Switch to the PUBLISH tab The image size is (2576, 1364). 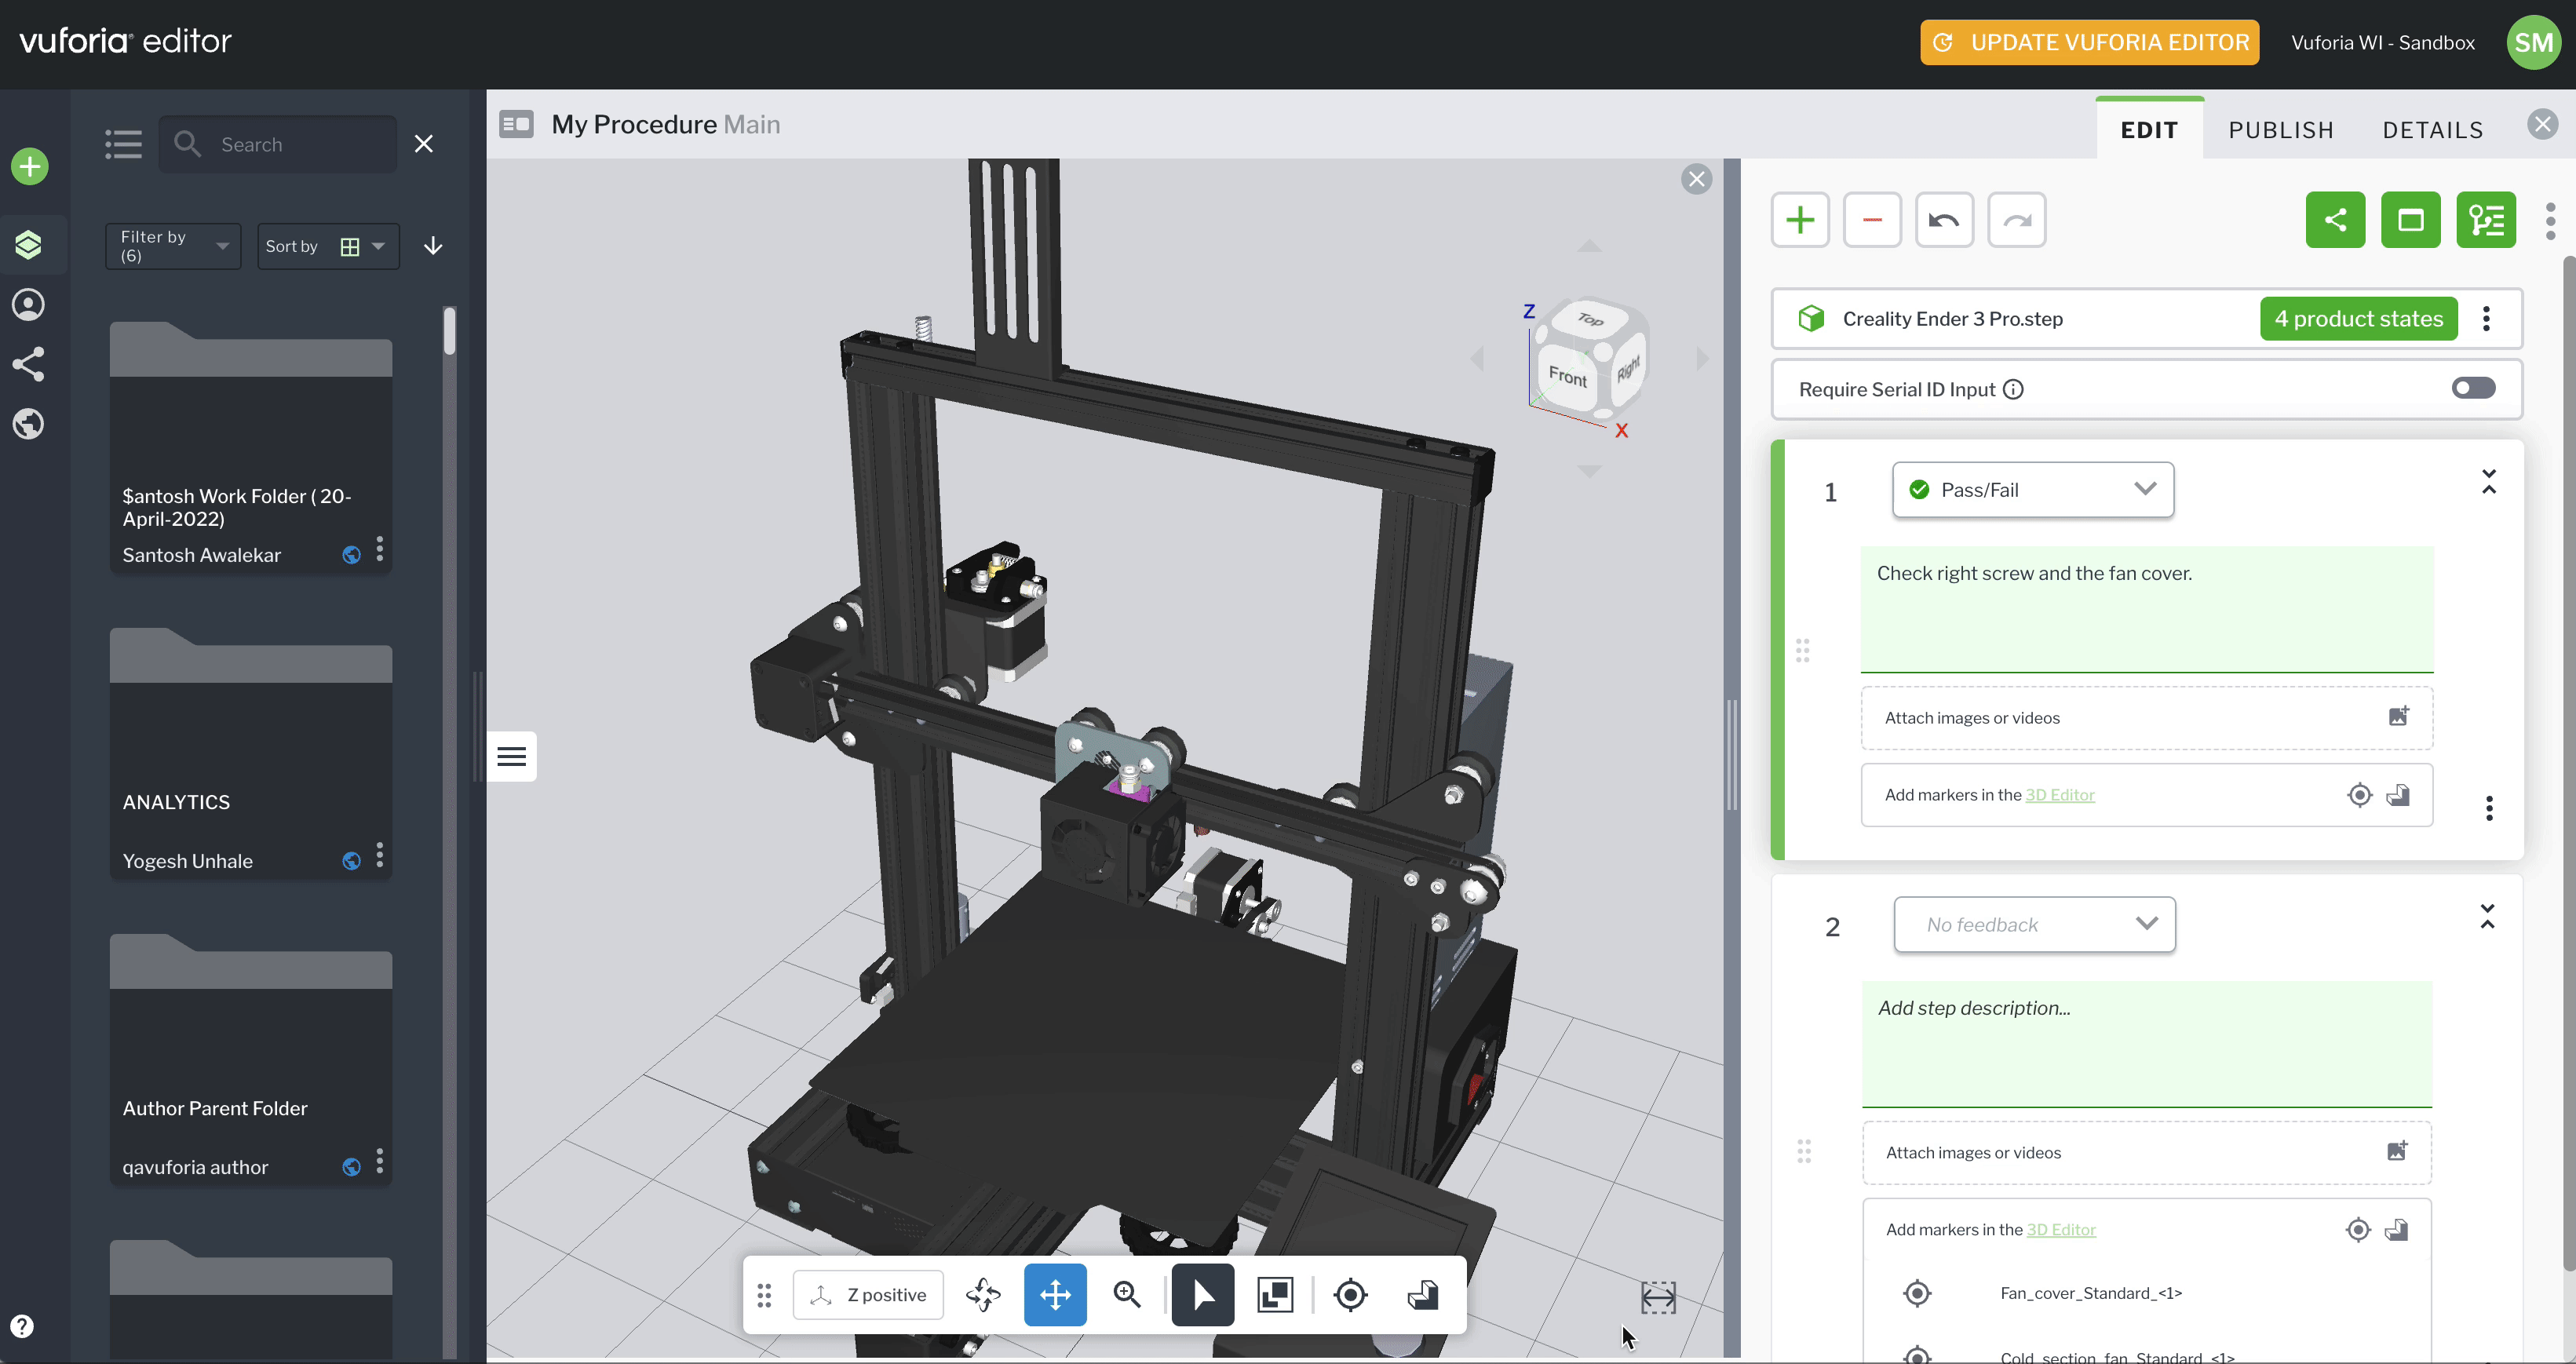(x=2281, y=130)
